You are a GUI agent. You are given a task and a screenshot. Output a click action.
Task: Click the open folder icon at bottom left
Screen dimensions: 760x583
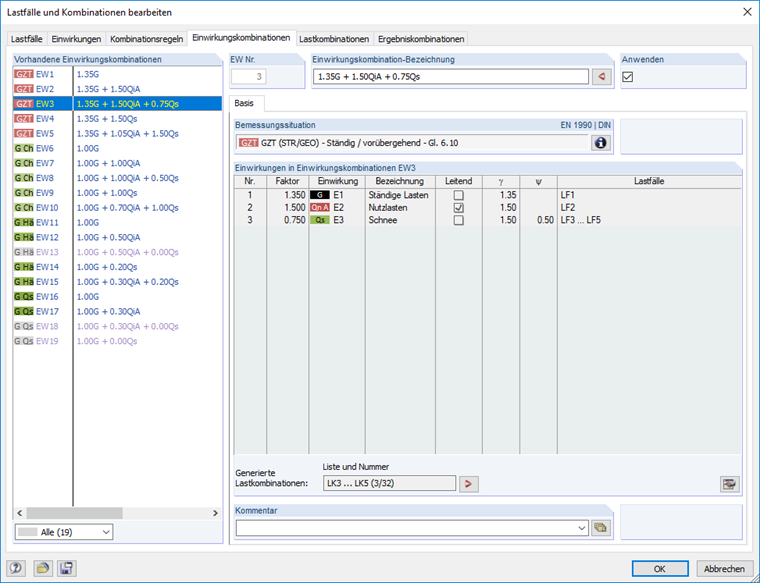[43, 568]
